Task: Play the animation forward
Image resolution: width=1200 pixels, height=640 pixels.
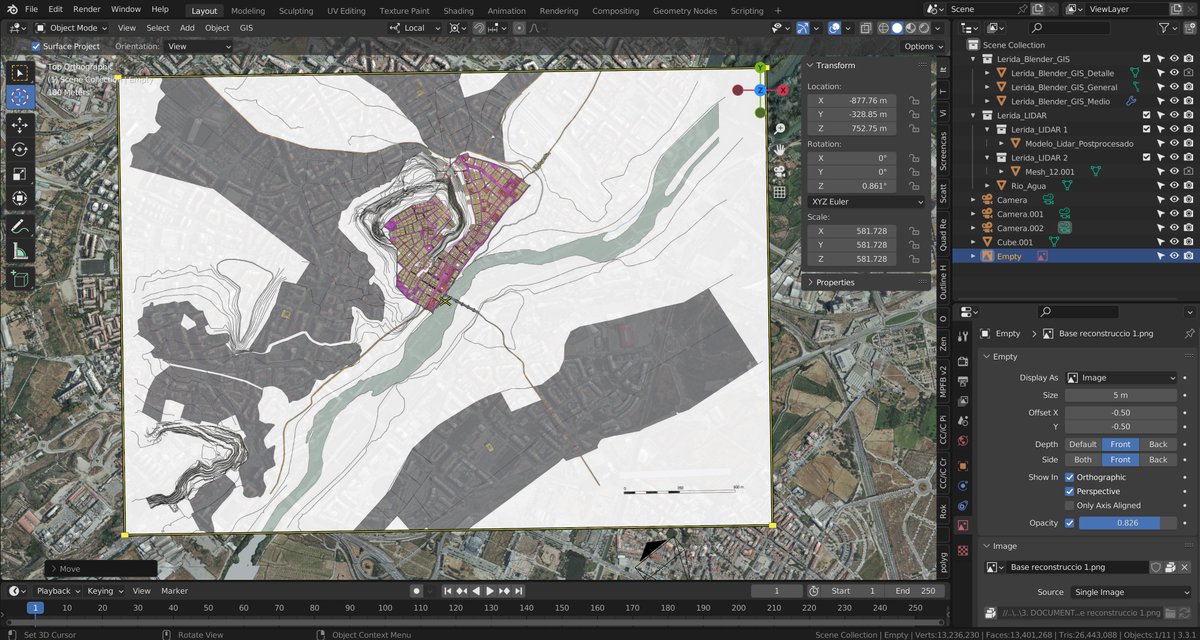Action: (490, 591)
